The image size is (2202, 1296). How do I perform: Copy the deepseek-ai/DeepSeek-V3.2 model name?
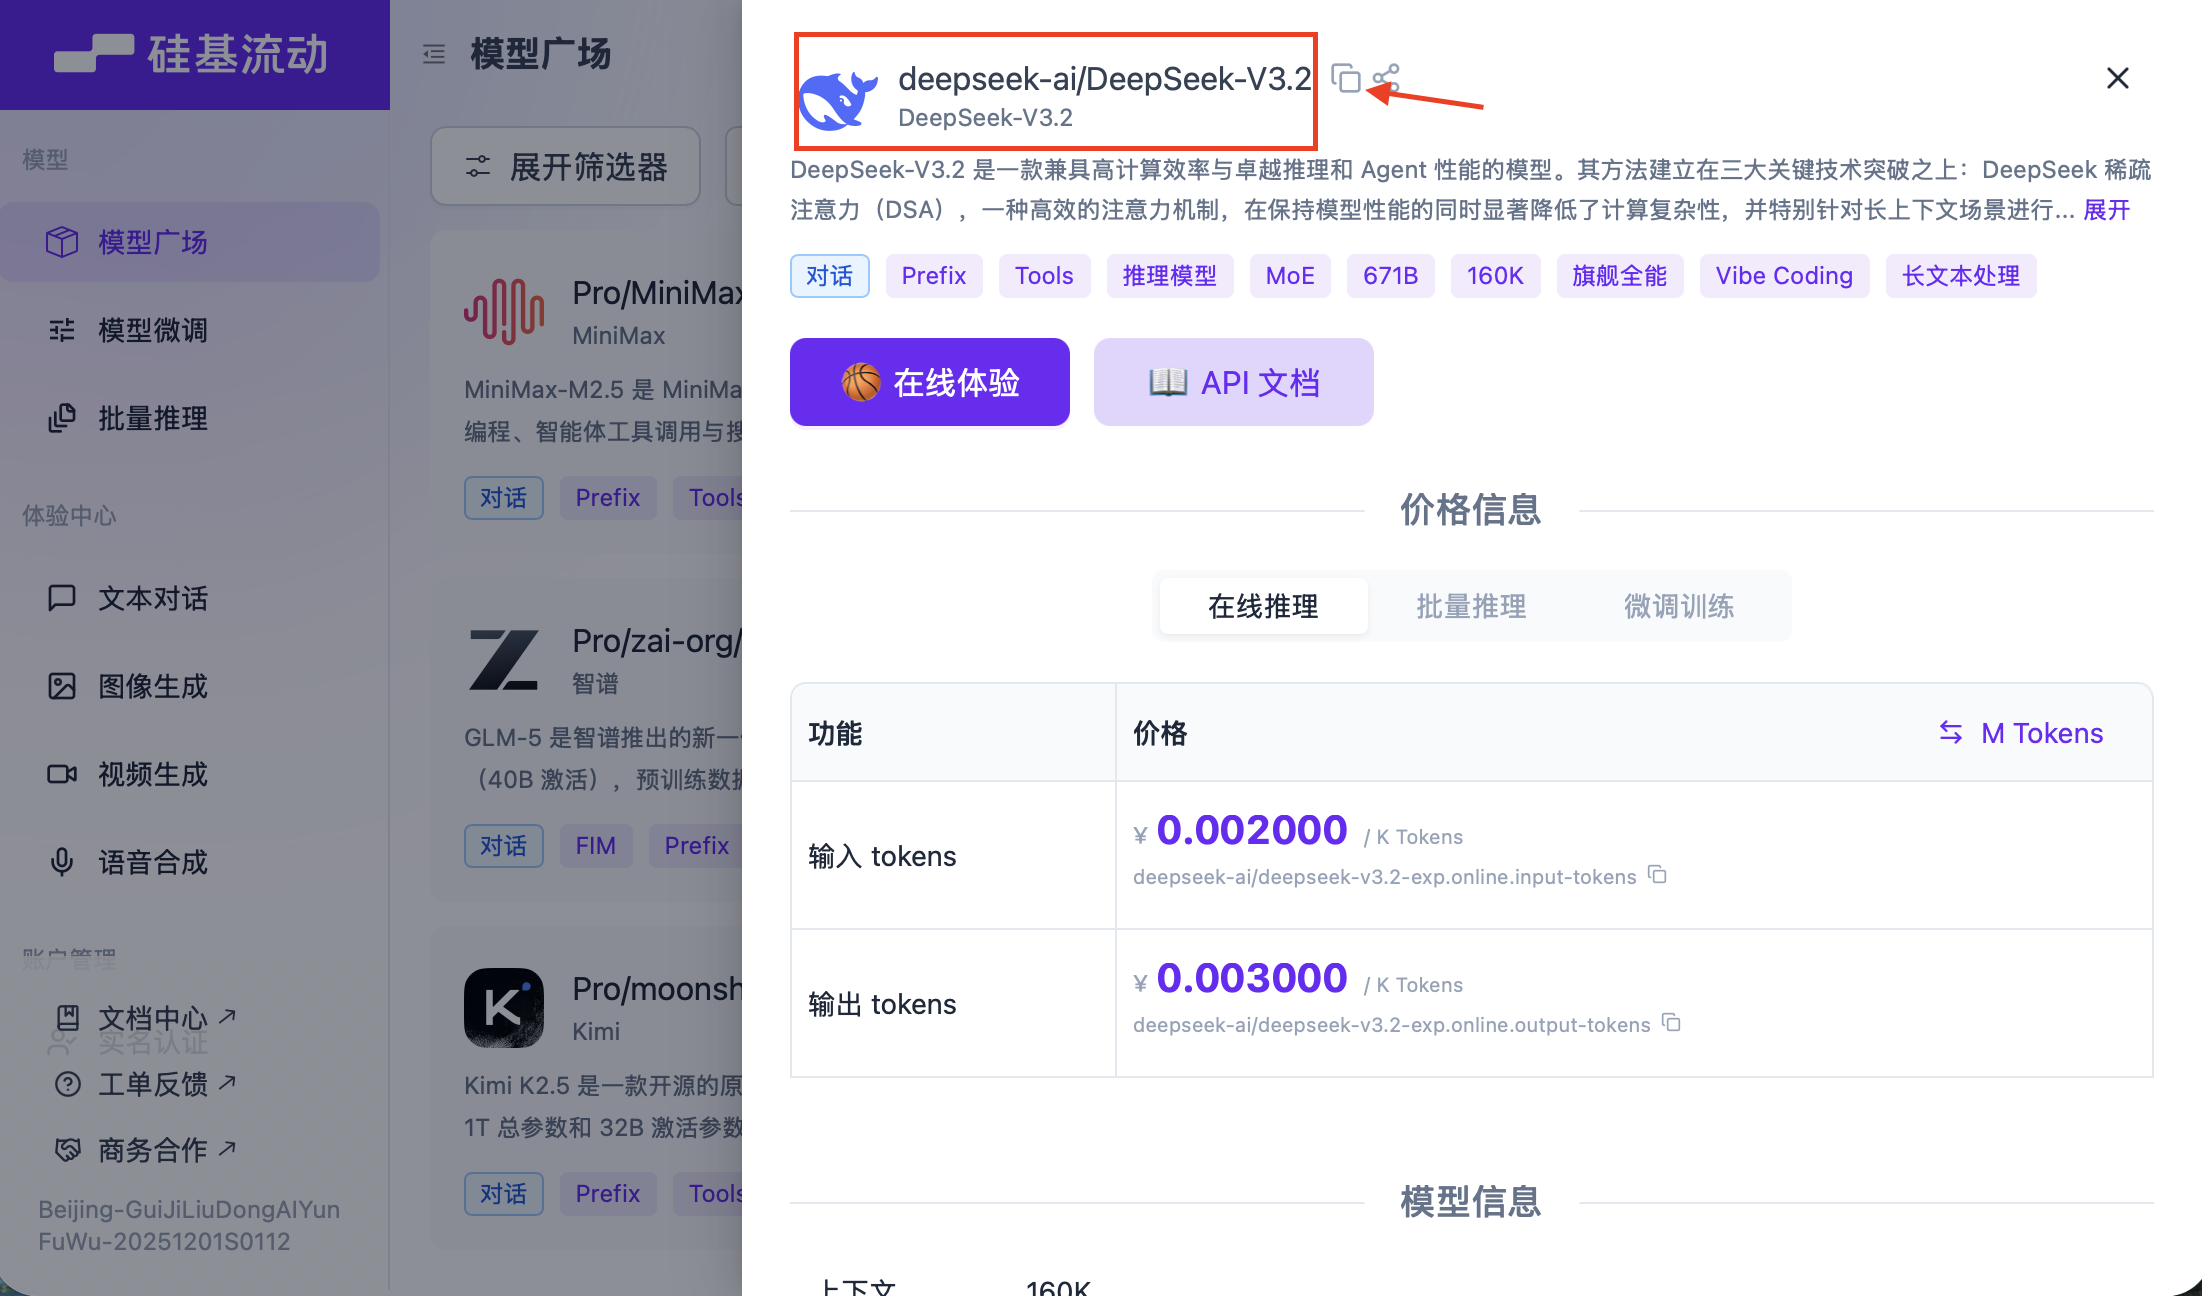click(1346, 78)
